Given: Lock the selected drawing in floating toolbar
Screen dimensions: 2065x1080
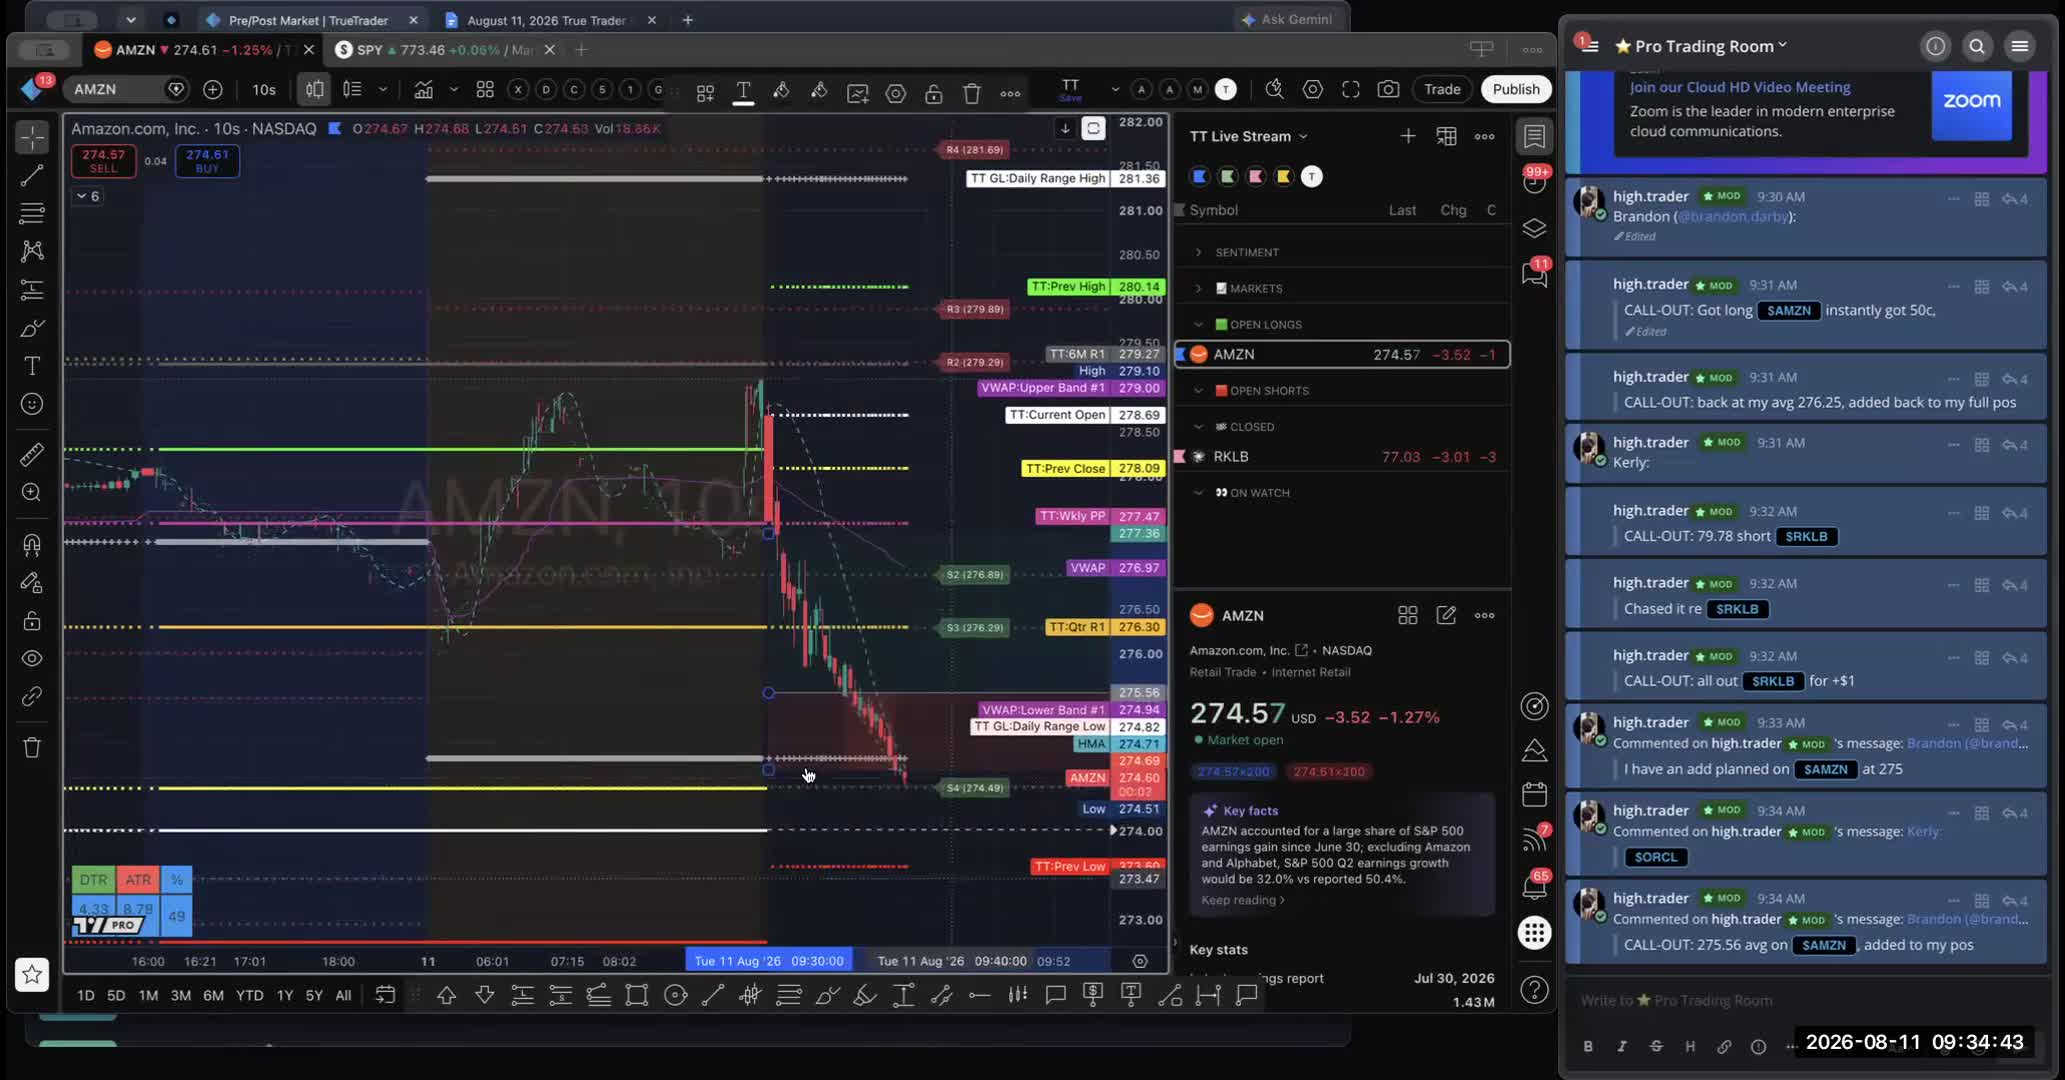Looking at the screenshot, I should pos(933,93).
